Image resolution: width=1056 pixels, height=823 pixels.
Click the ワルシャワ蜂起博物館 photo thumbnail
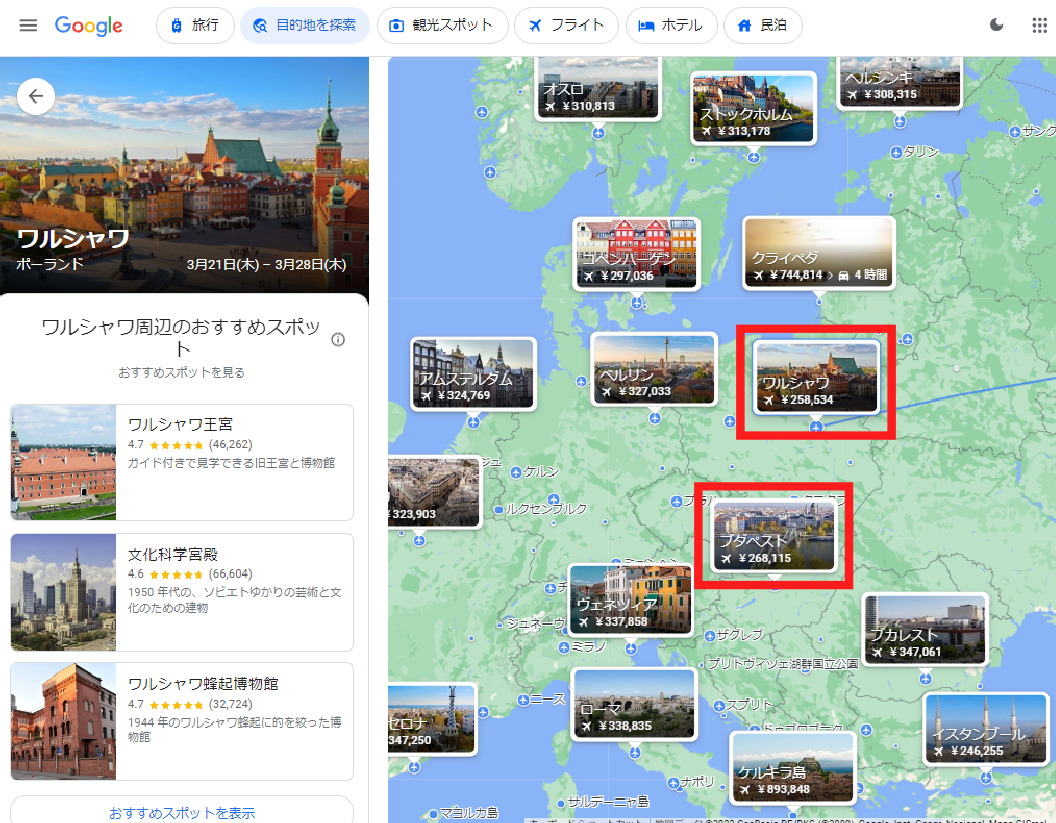[x=63, y=721]
